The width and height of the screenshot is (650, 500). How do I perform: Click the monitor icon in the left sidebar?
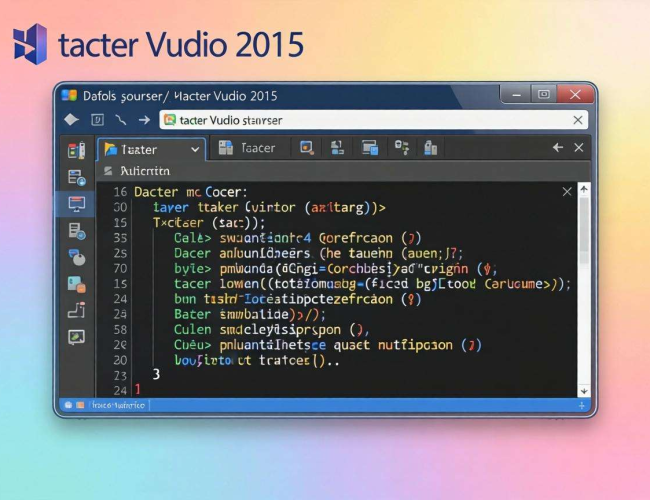76,204
